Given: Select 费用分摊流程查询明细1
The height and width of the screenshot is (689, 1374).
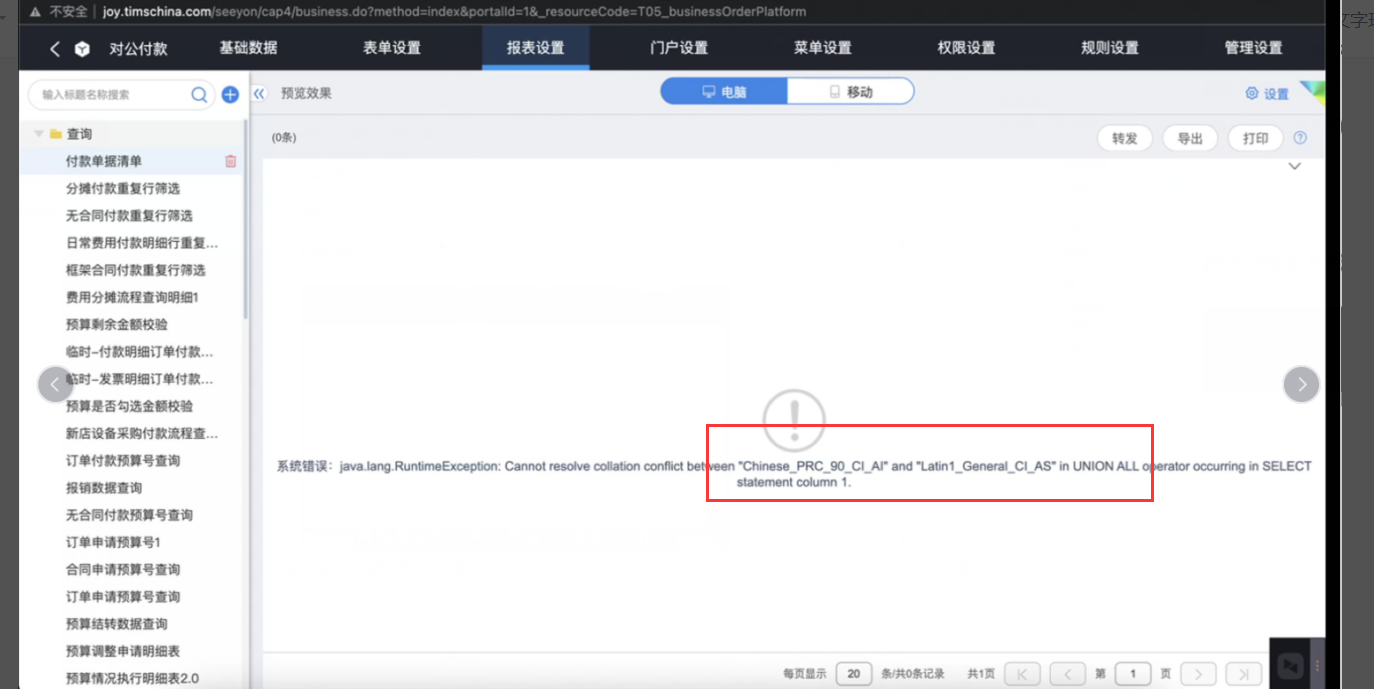Looking at the screenshot, I should (132, 297).
